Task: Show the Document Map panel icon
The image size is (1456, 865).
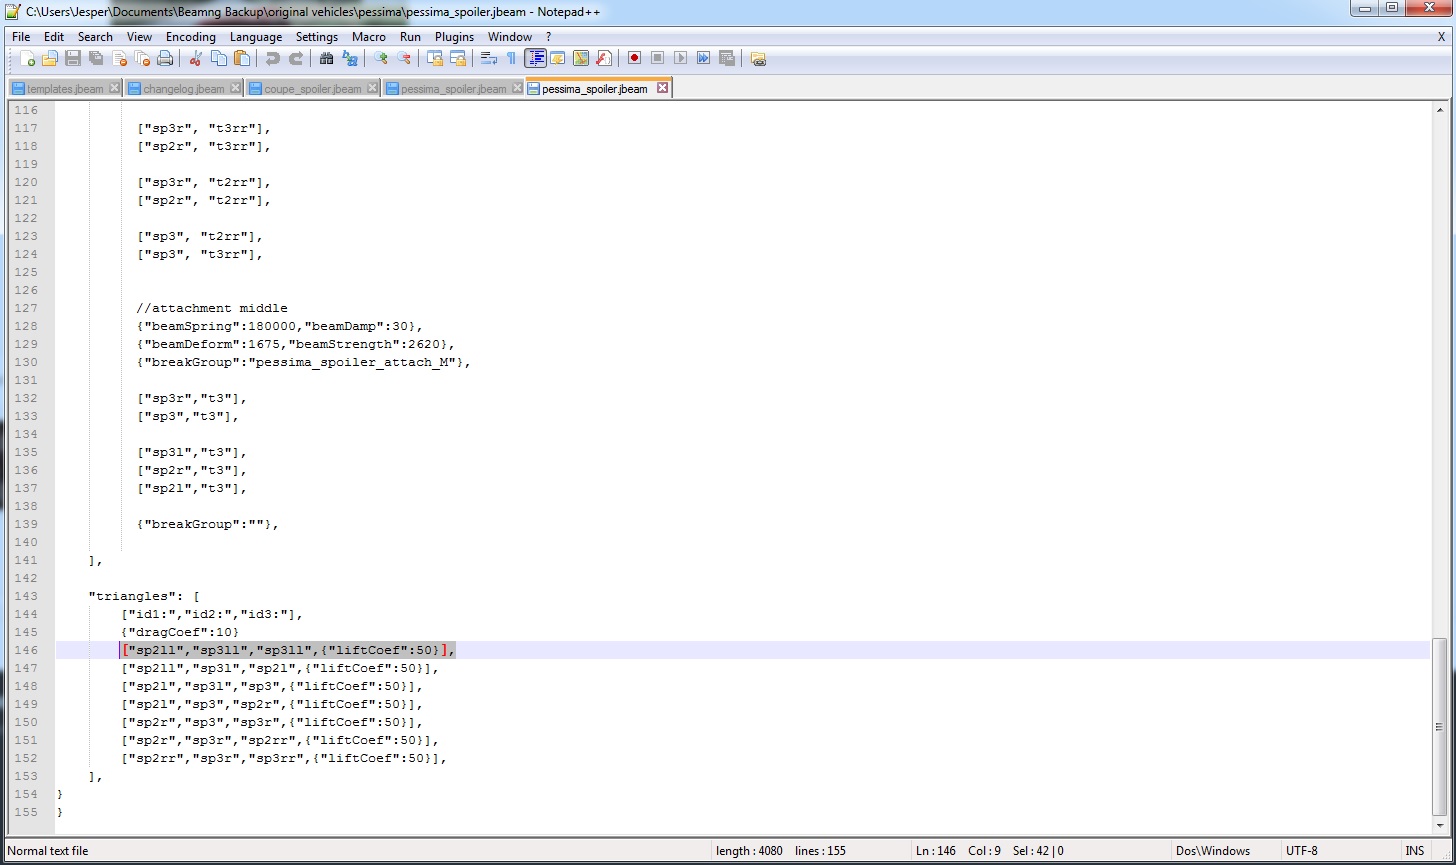Action: [x=580, y=58]
